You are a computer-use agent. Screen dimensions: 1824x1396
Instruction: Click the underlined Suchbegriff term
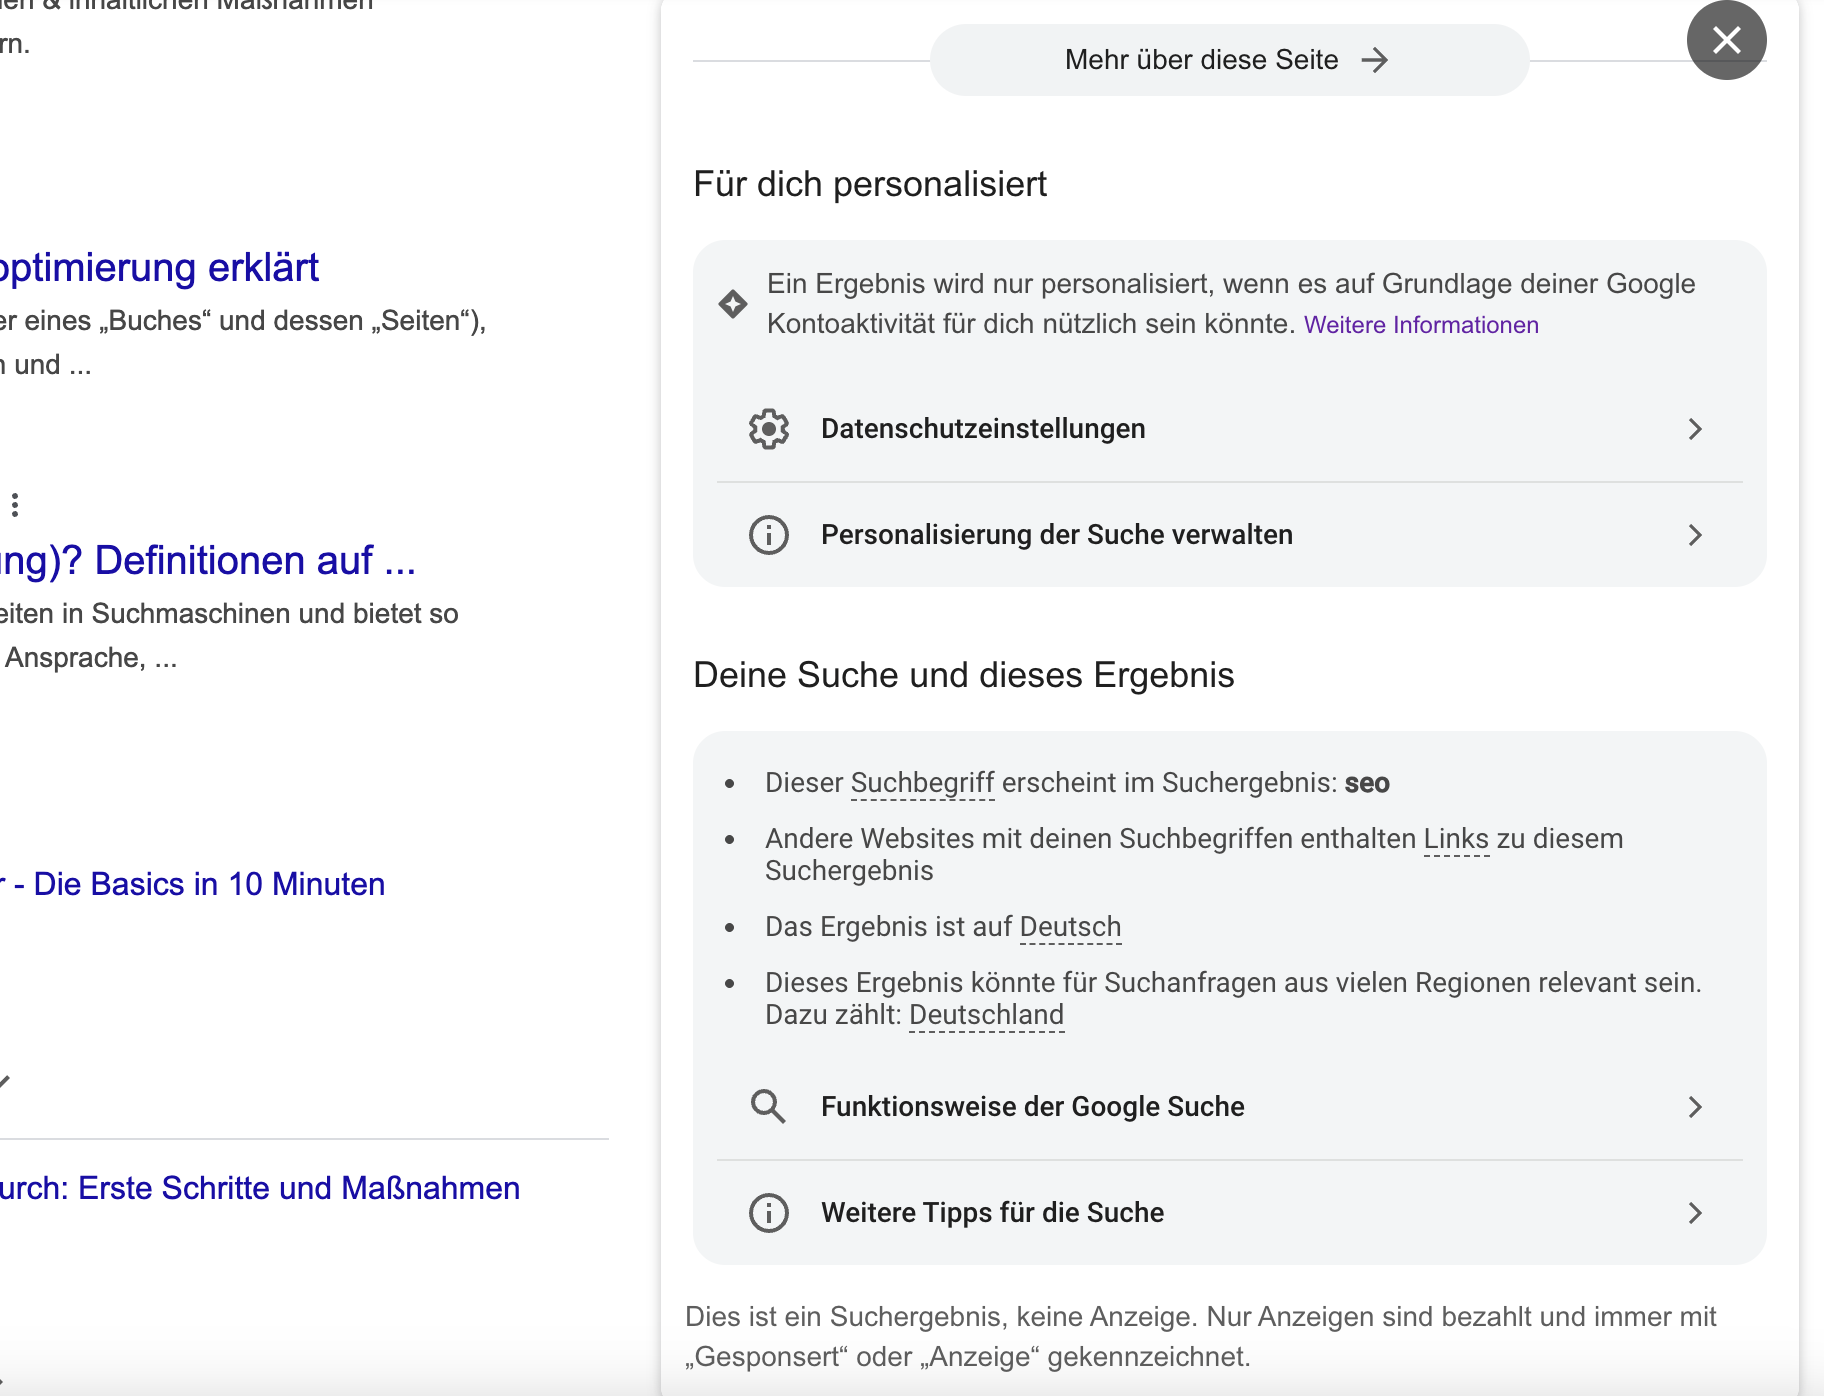(921, 782)
